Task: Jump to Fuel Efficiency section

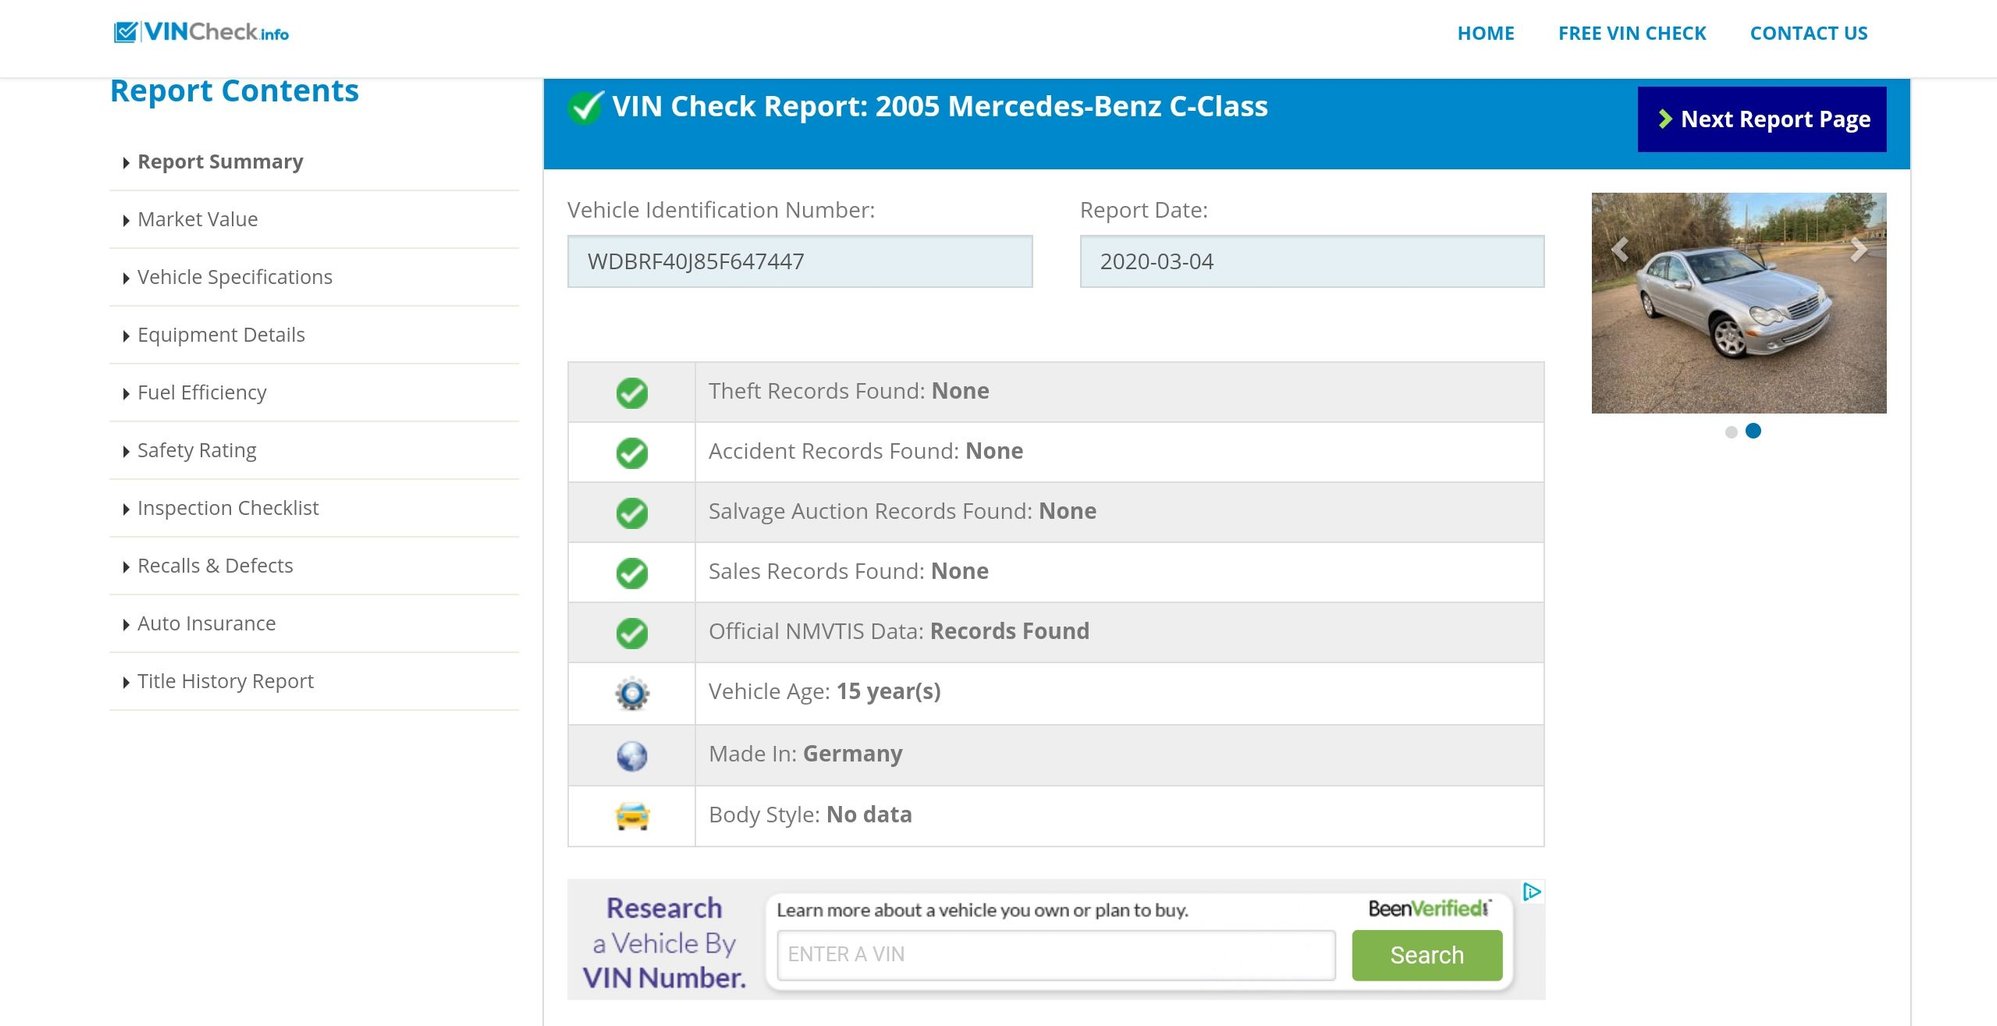Action: pyautogui.click(x=202, y=392)
